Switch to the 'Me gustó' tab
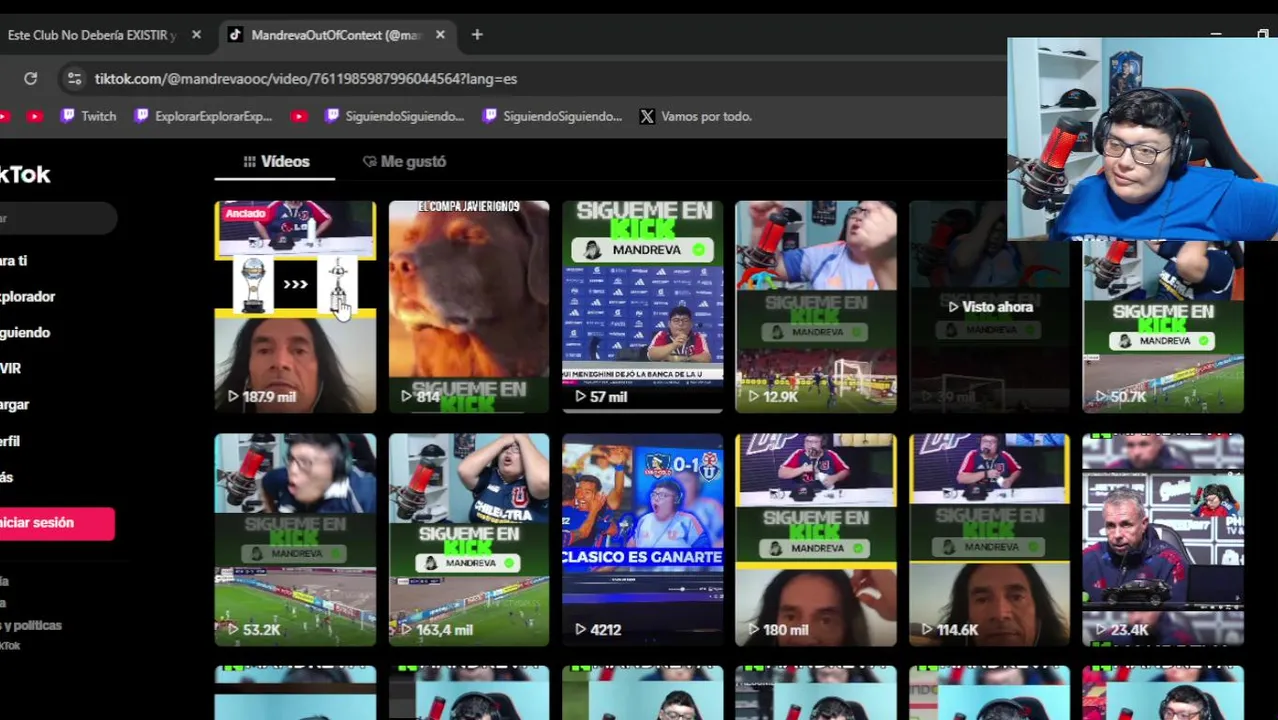 point(405,161)
